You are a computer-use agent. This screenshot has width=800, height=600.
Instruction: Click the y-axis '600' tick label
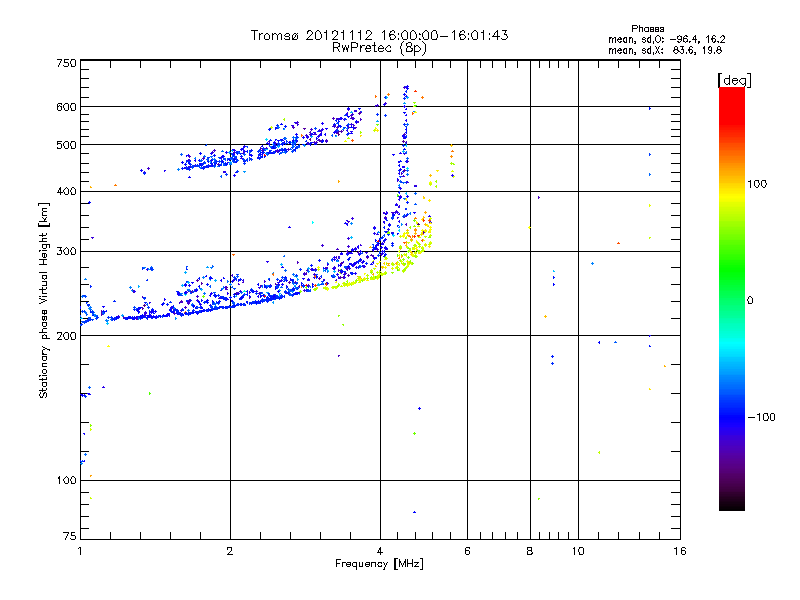pos(66,107)
